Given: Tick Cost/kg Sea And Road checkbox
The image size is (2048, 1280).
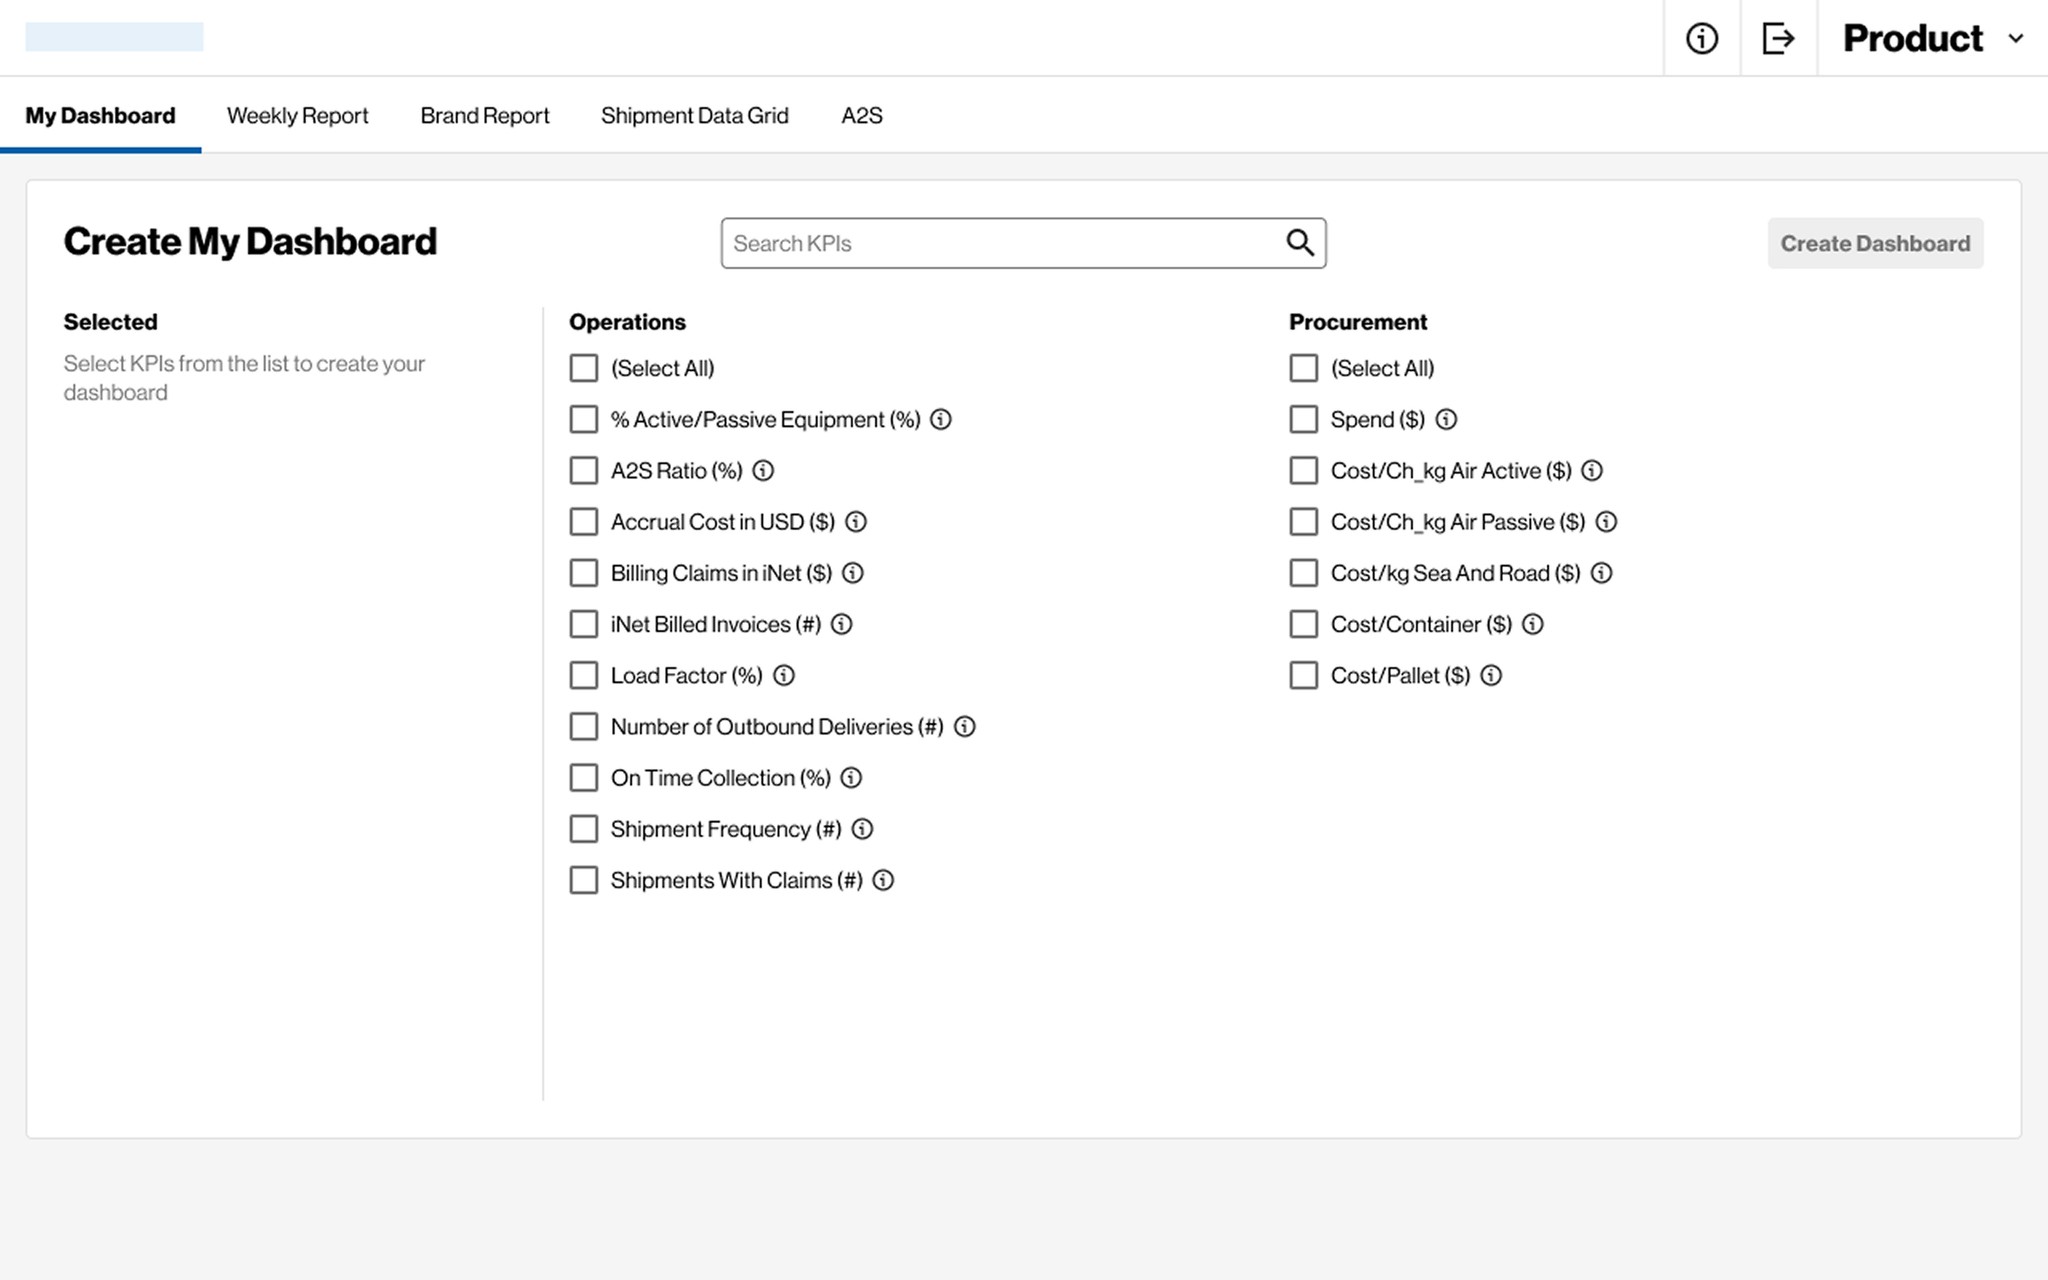Looking at the screenshot, I should [1303, 573].
